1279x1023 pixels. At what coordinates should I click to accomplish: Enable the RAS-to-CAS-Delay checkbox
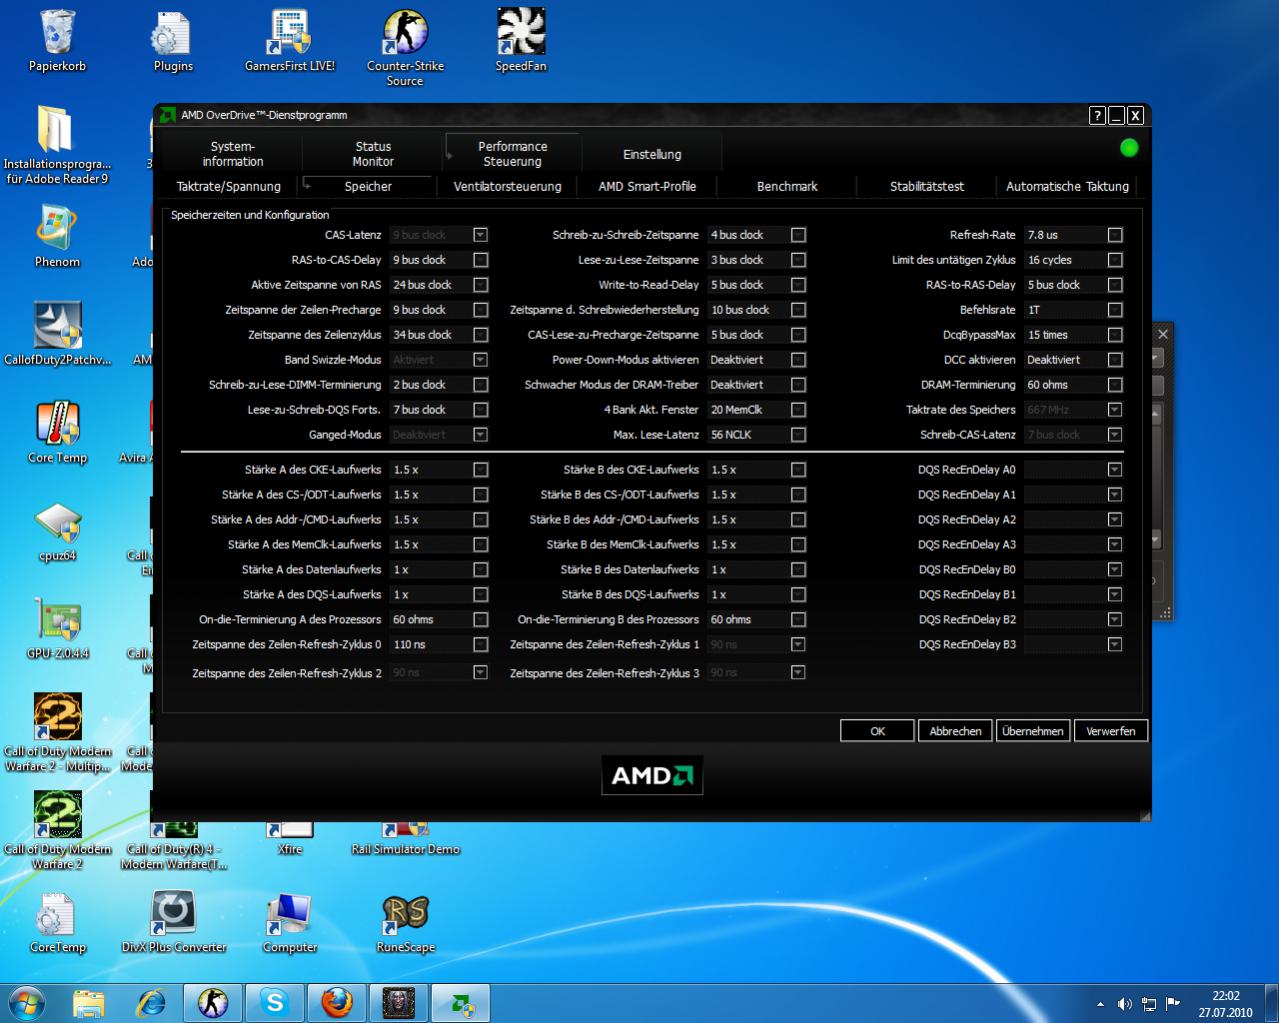[480, 260]
